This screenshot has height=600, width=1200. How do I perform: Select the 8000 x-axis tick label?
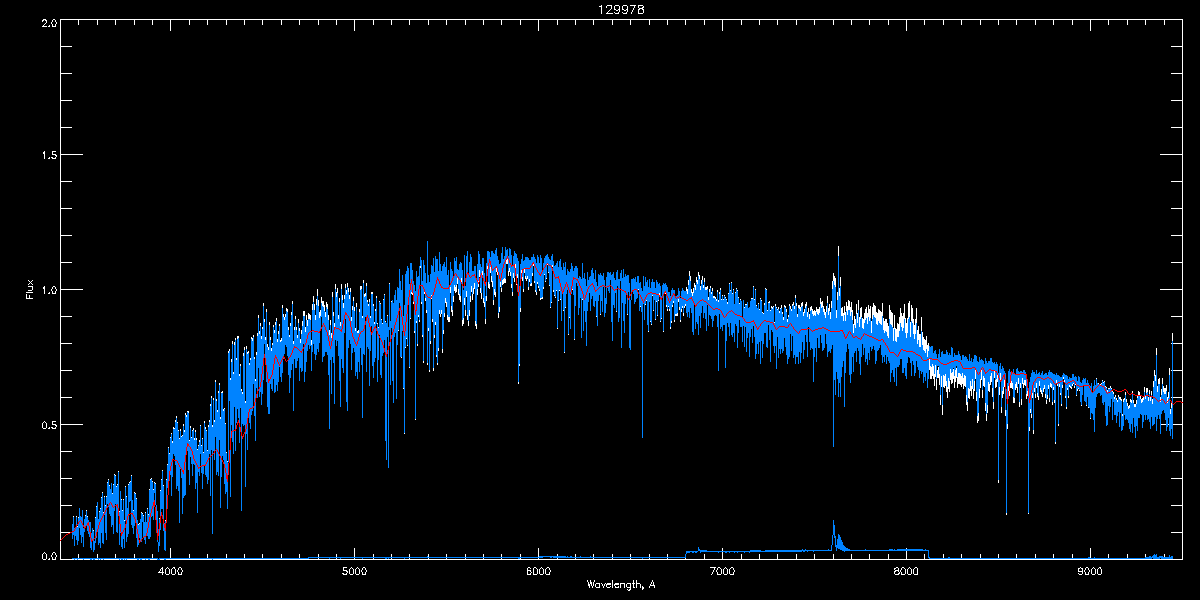point(906,571)
